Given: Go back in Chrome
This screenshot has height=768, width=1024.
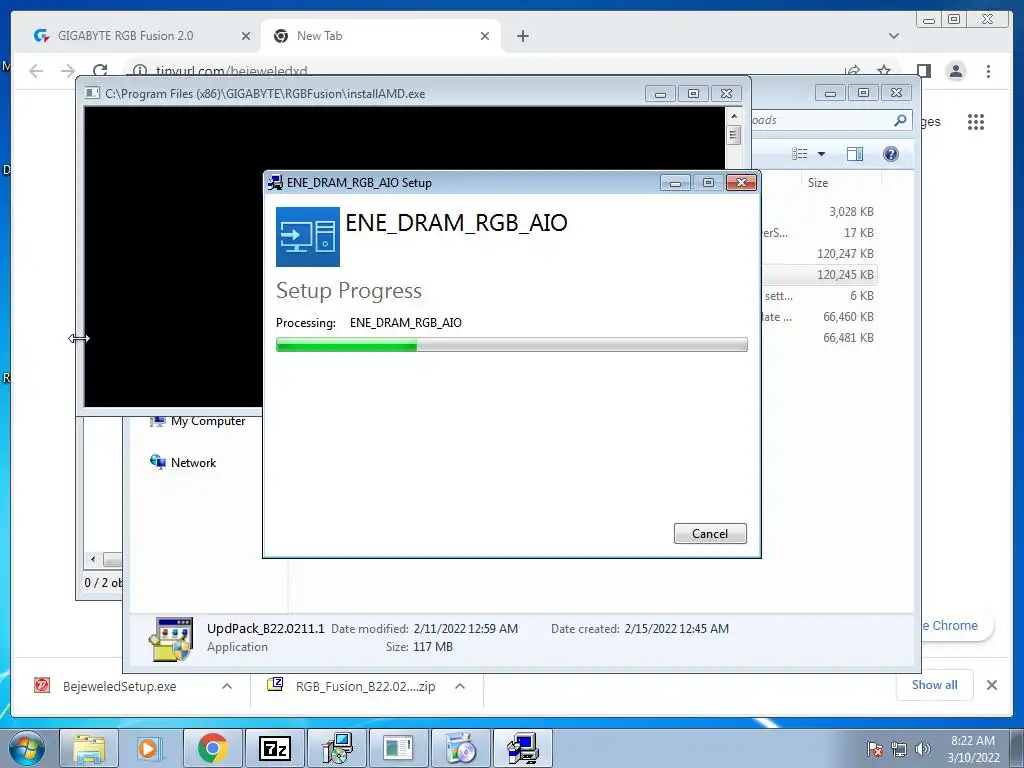Looking at the screenshot, I should point(37,71).
